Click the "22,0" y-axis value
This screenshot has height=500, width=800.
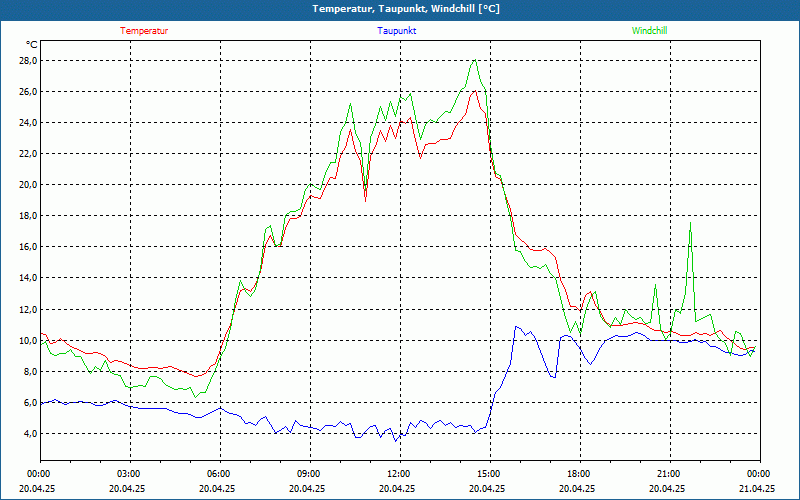pos(29,154)
